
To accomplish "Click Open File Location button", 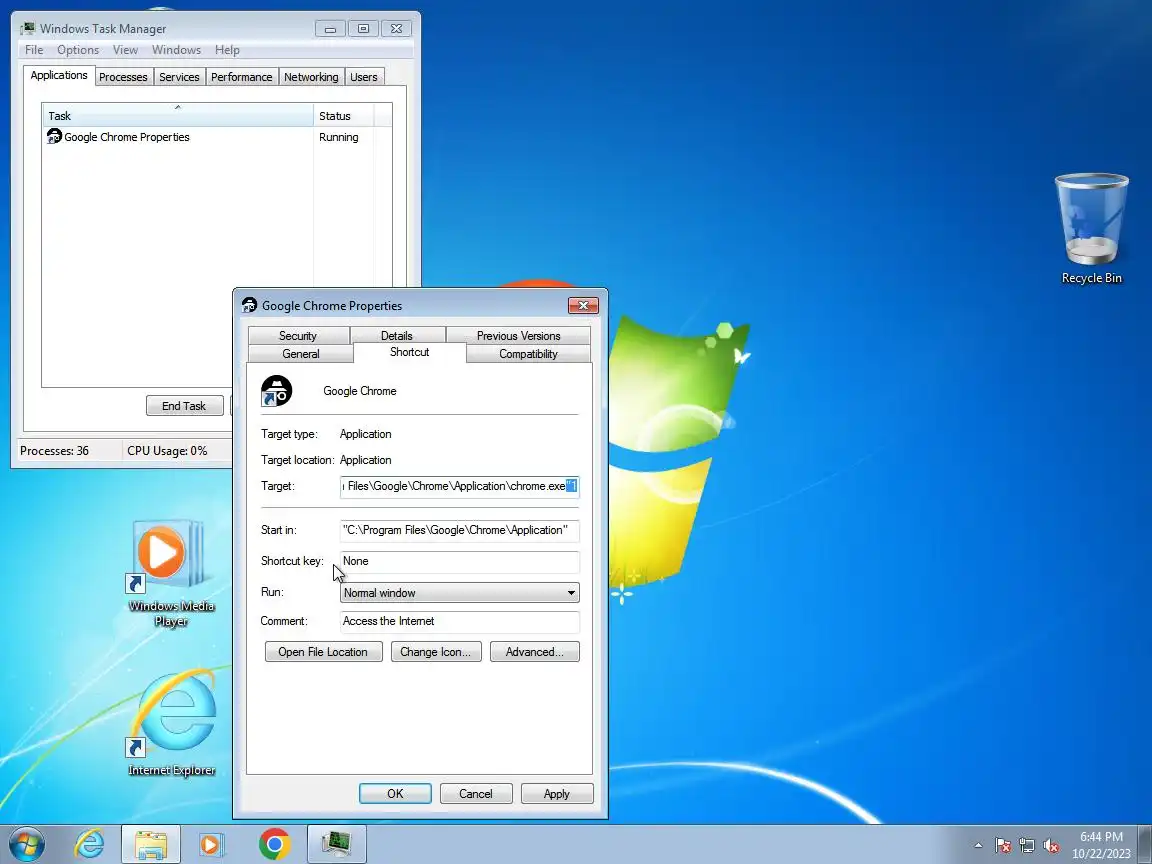I will coord(323,652).
